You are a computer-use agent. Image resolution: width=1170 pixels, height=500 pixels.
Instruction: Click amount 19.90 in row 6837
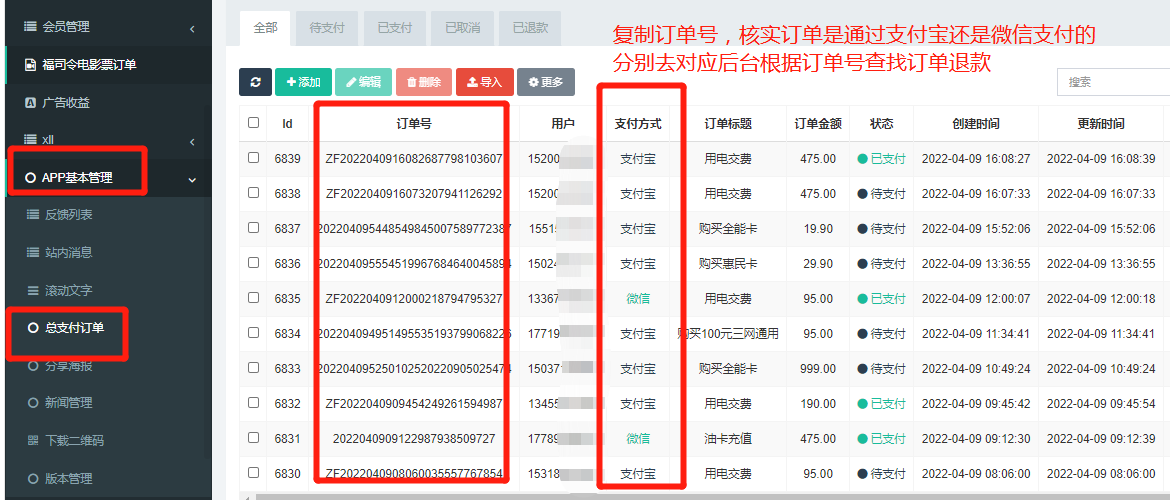click(819, 228)
